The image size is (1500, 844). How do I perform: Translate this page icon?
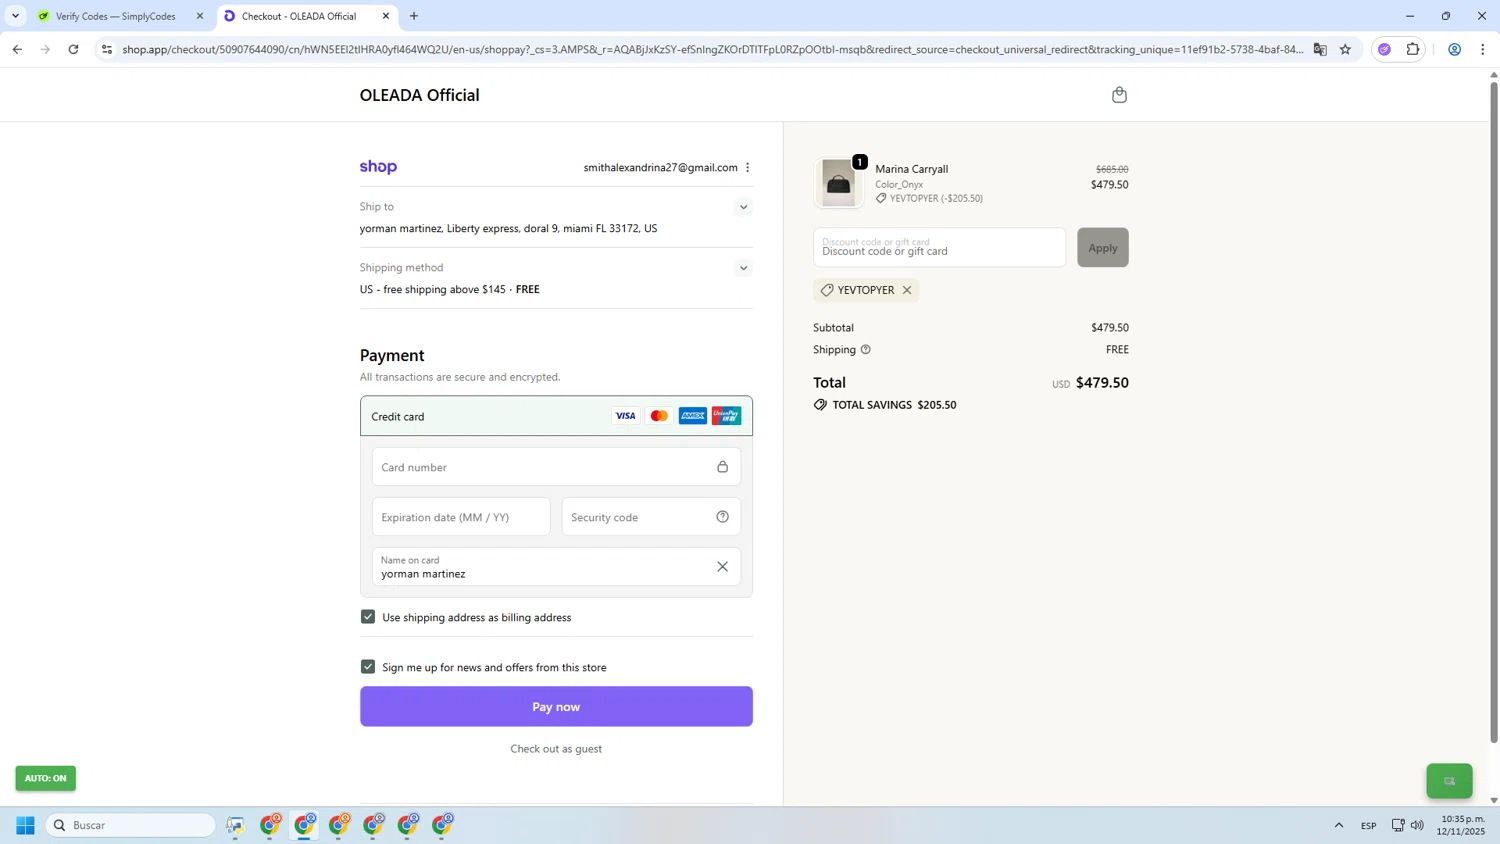pos(1320,49)
